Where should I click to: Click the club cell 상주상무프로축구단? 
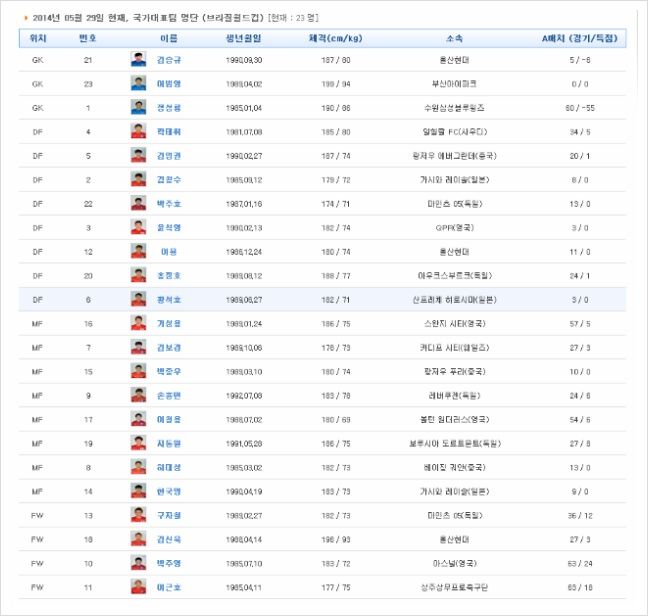454,587
